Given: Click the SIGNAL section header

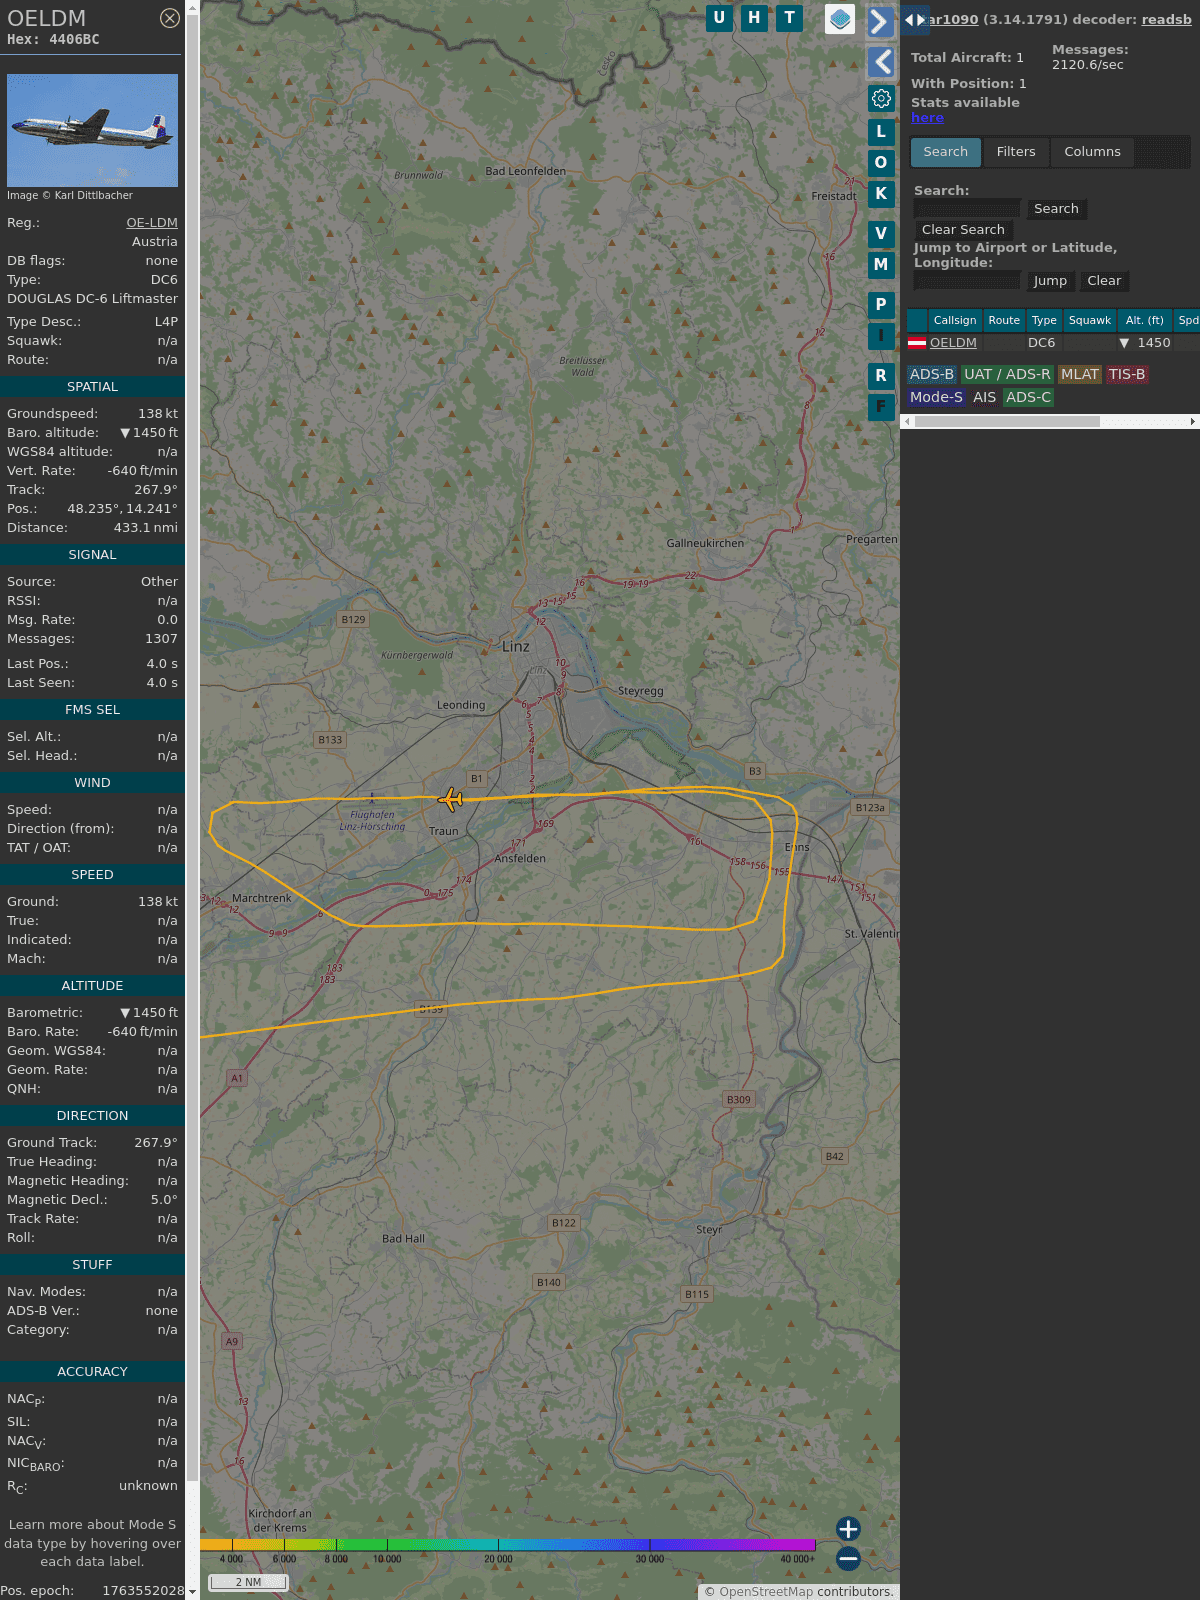Looking at the screenshot, I should coord(92,555).
